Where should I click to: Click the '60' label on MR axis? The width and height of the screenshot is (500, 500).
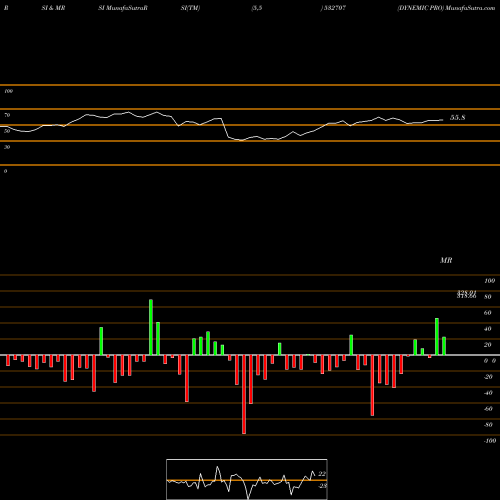(x=488, y=313)
